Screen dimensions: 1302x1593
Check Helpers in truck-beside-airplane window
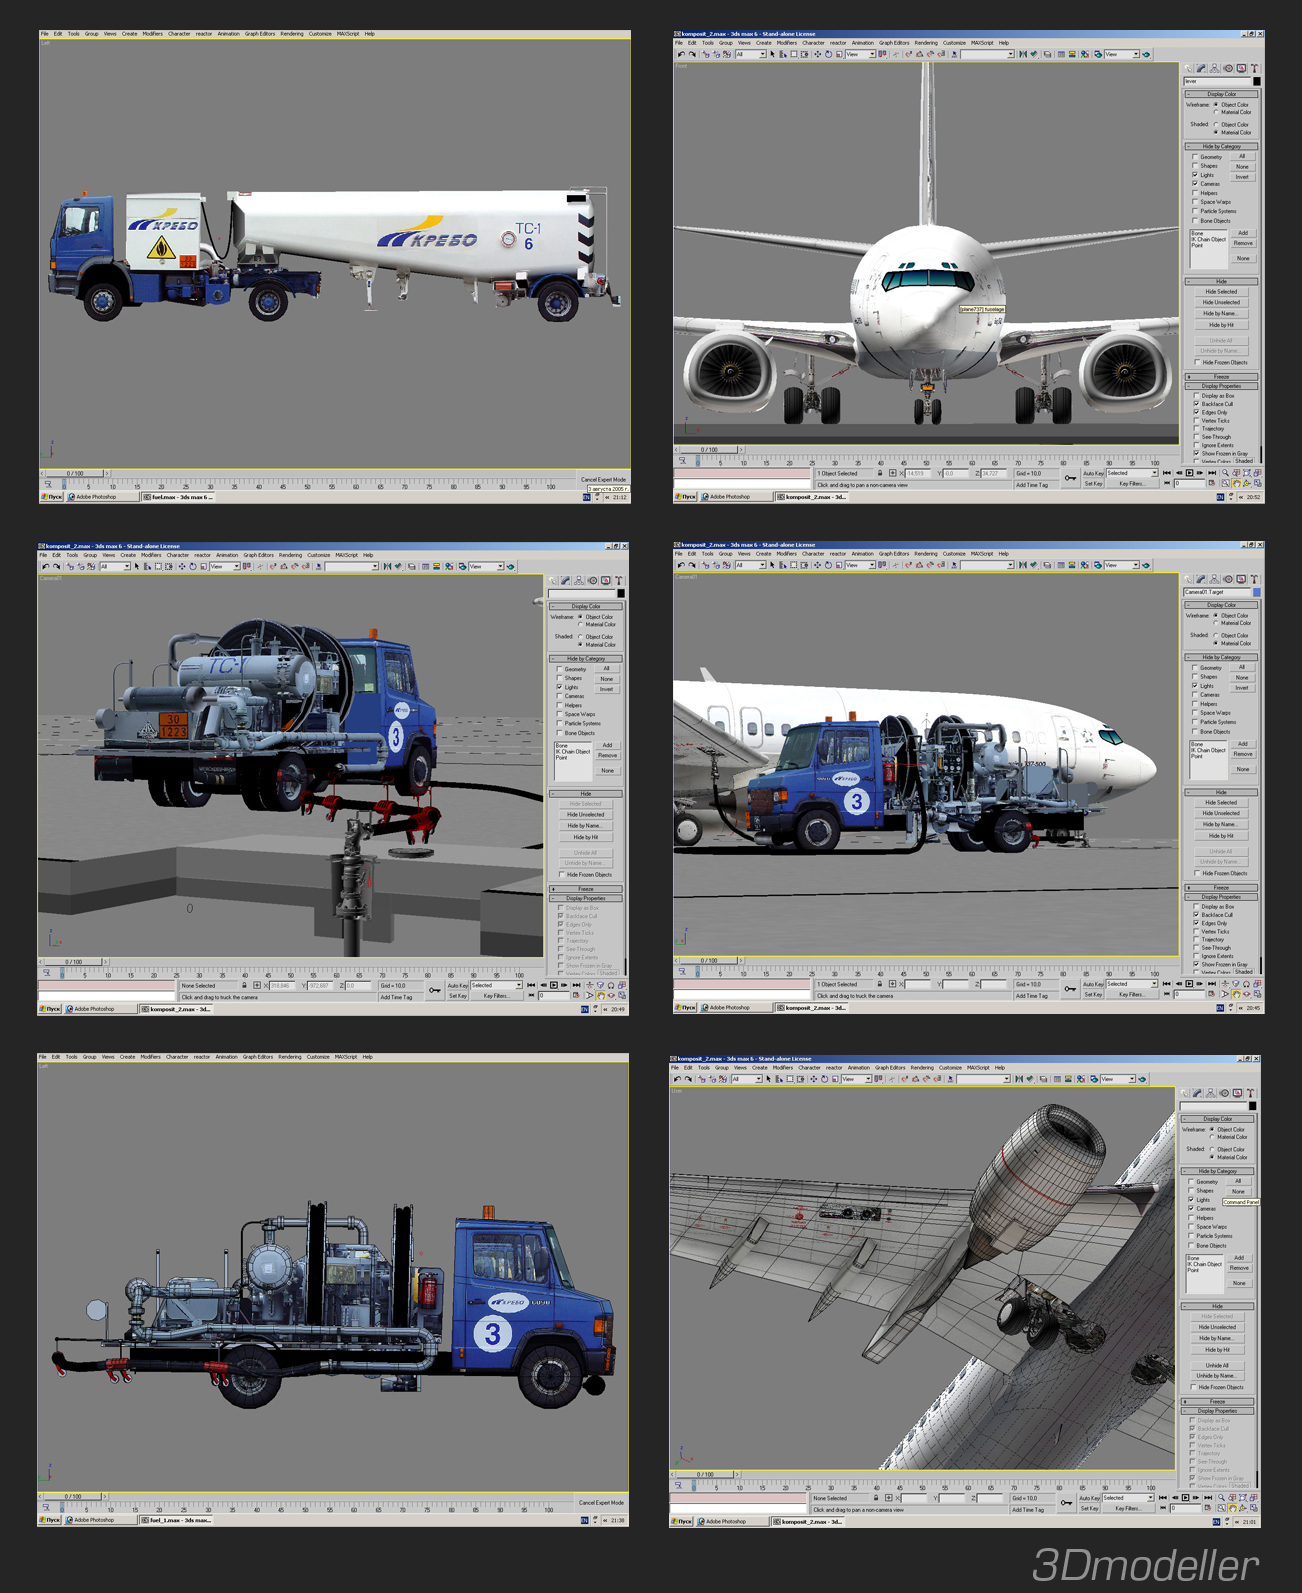[x=1195, y=704]
